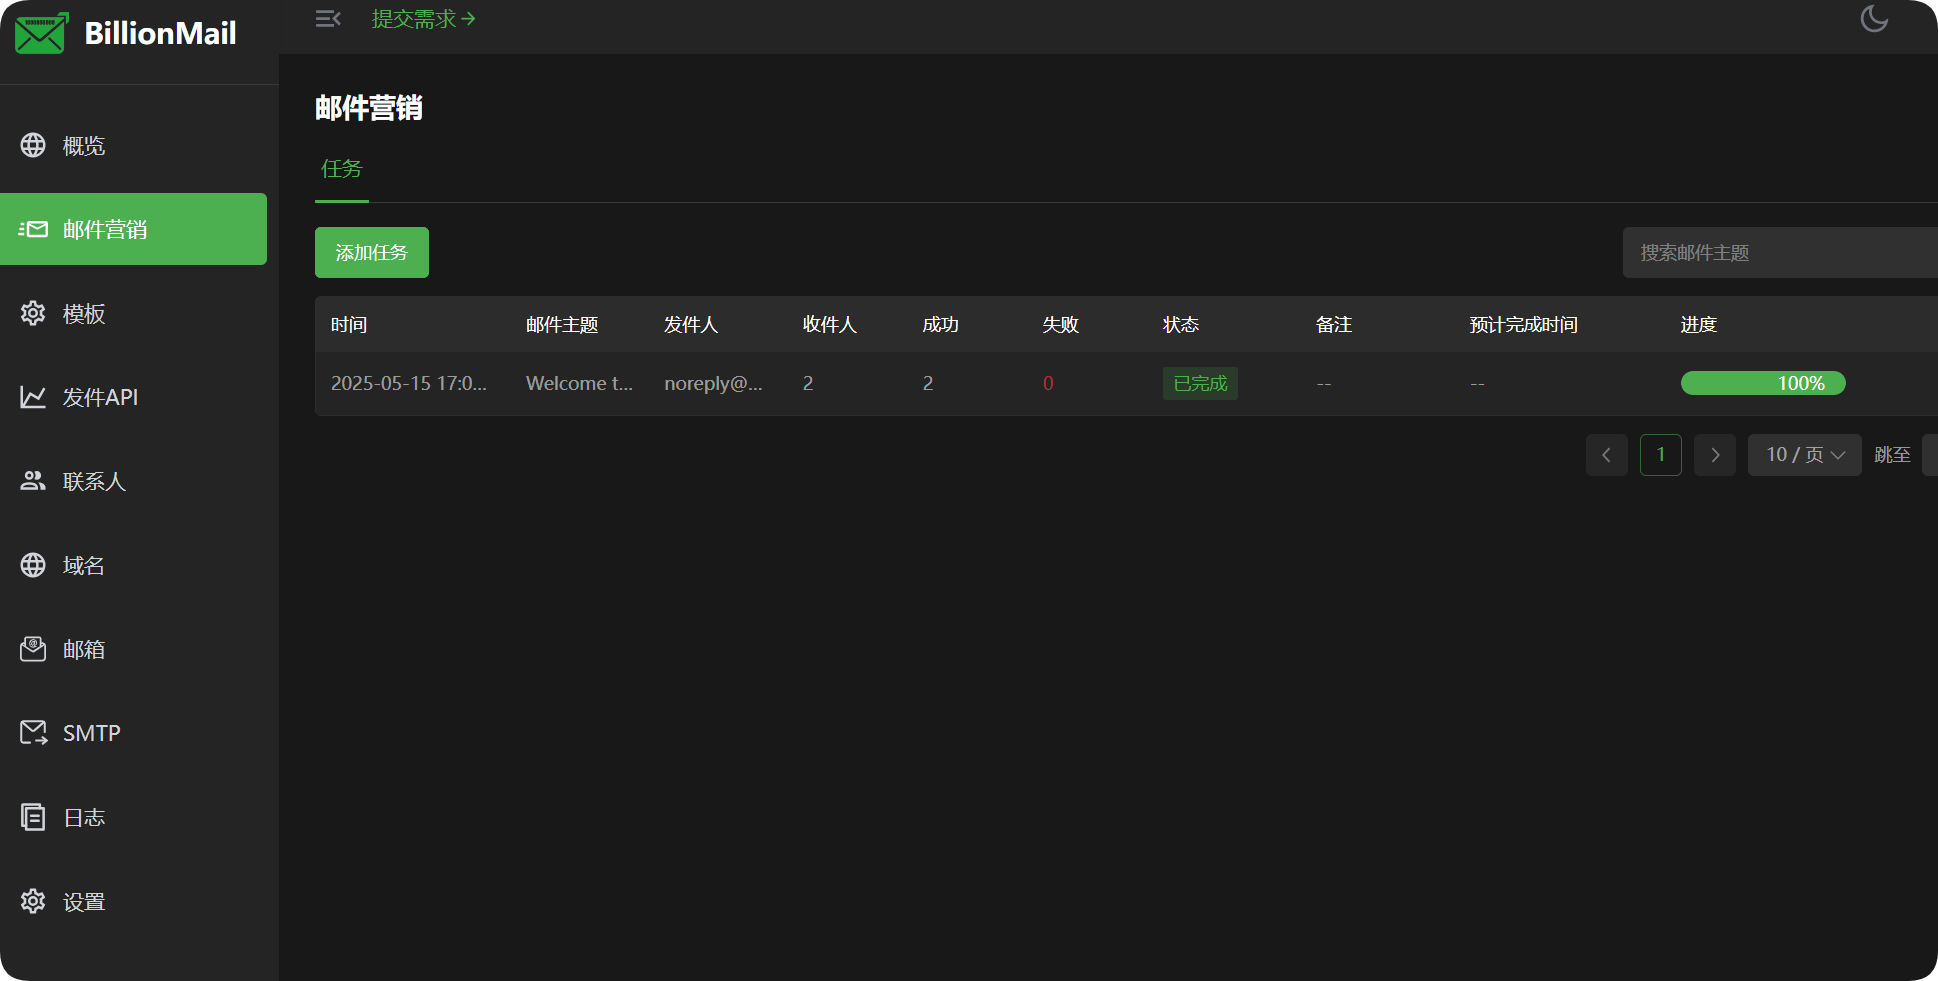Click the envelope icon beside SMTP

33,733
